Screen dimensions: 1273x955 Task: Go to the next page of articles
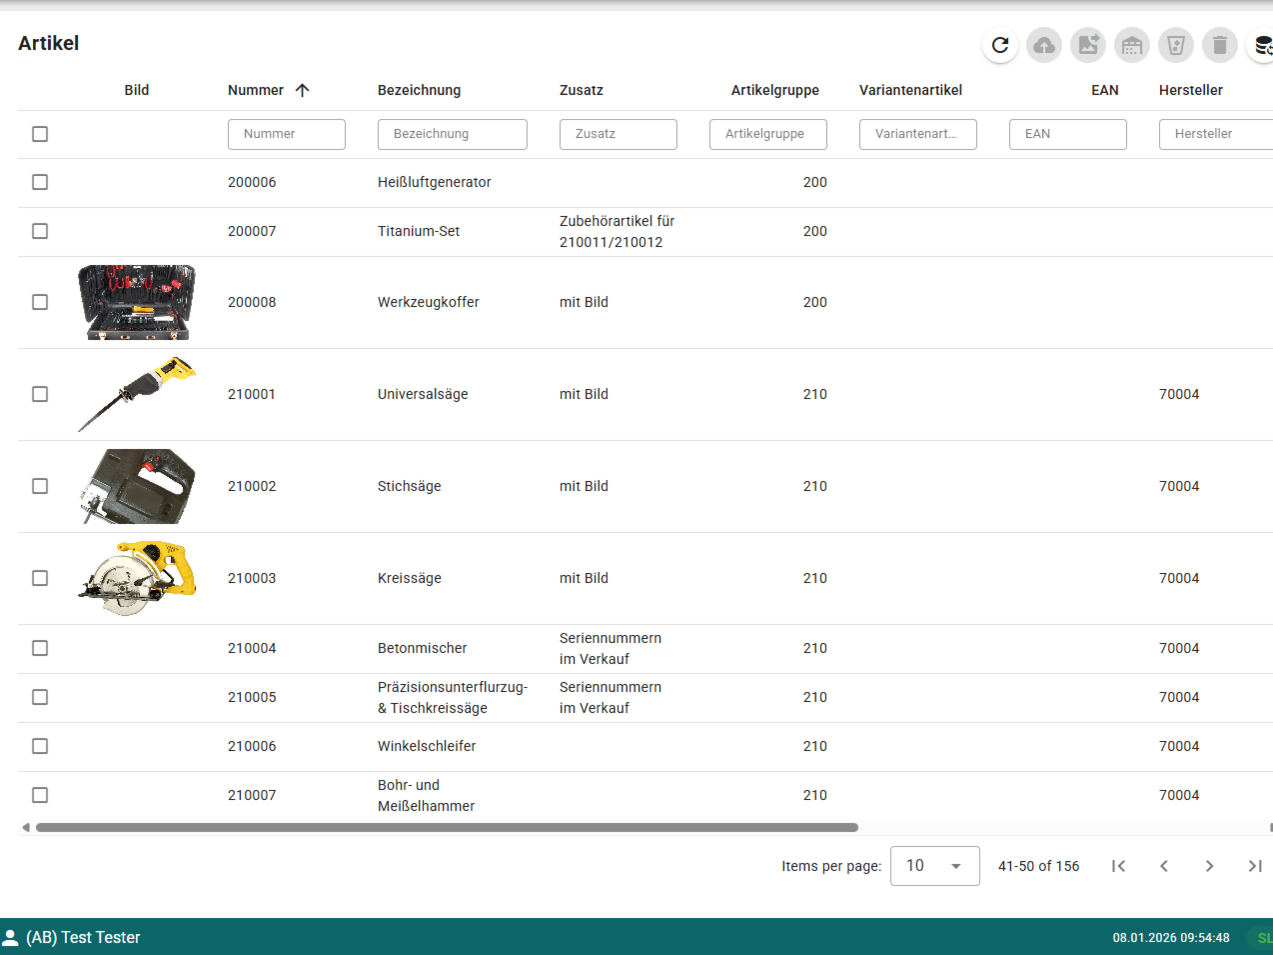tap(1209, 866)
